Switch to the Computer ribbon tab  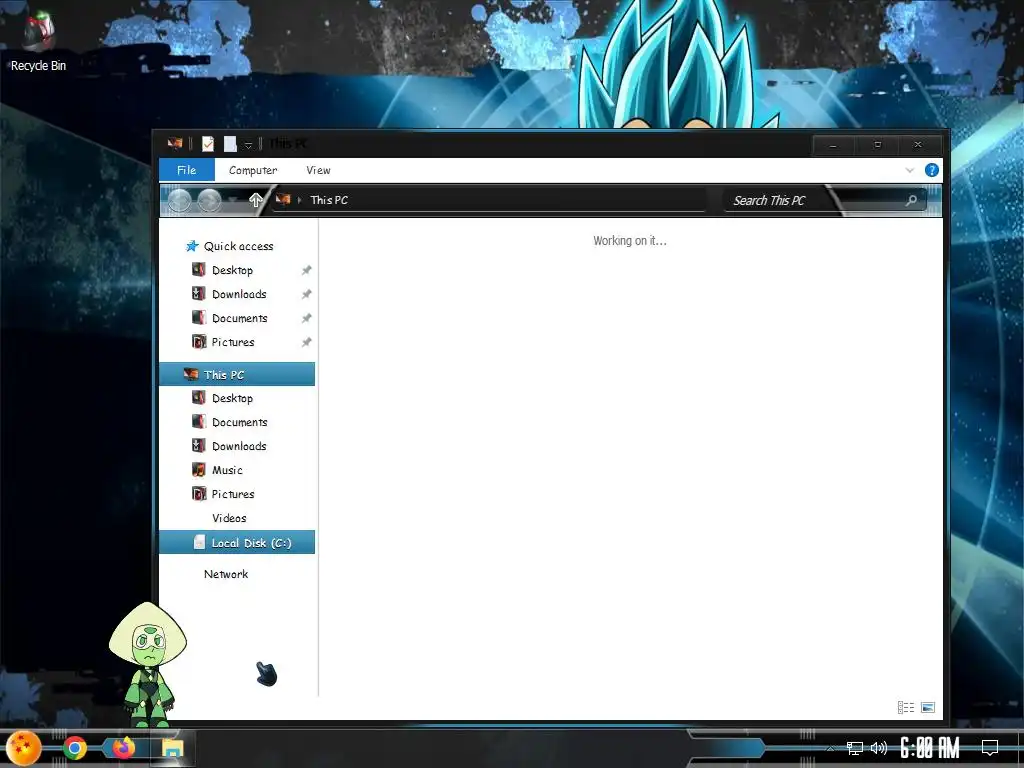coord(253,170)
